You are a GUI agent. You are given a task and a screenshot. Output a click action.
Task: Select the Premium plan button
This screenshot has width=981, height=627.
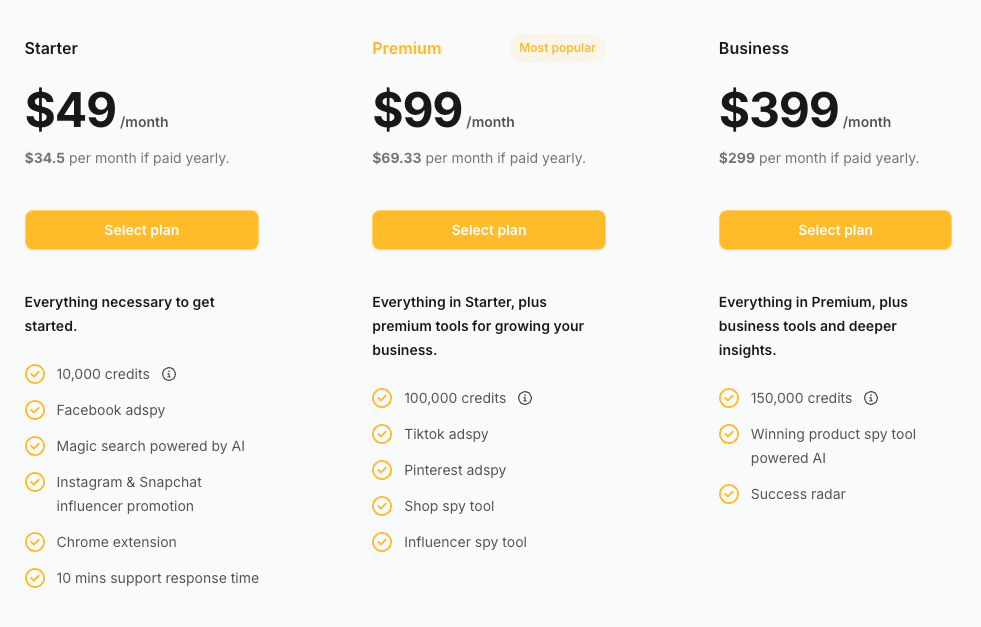click(489, 230)
